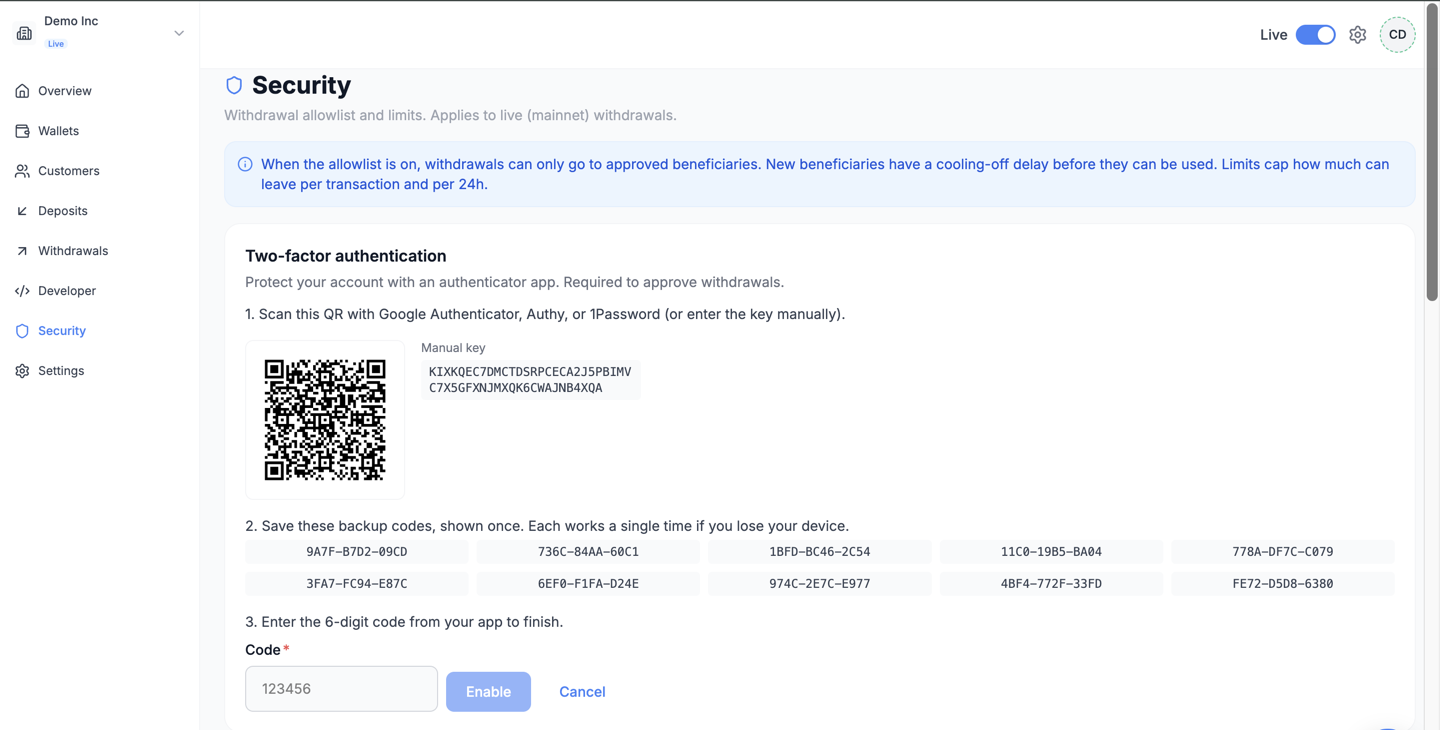The image size is (1440, 730).
Task: Click backup code 11C0-19B5-BA04
Action: [1051, 552]
